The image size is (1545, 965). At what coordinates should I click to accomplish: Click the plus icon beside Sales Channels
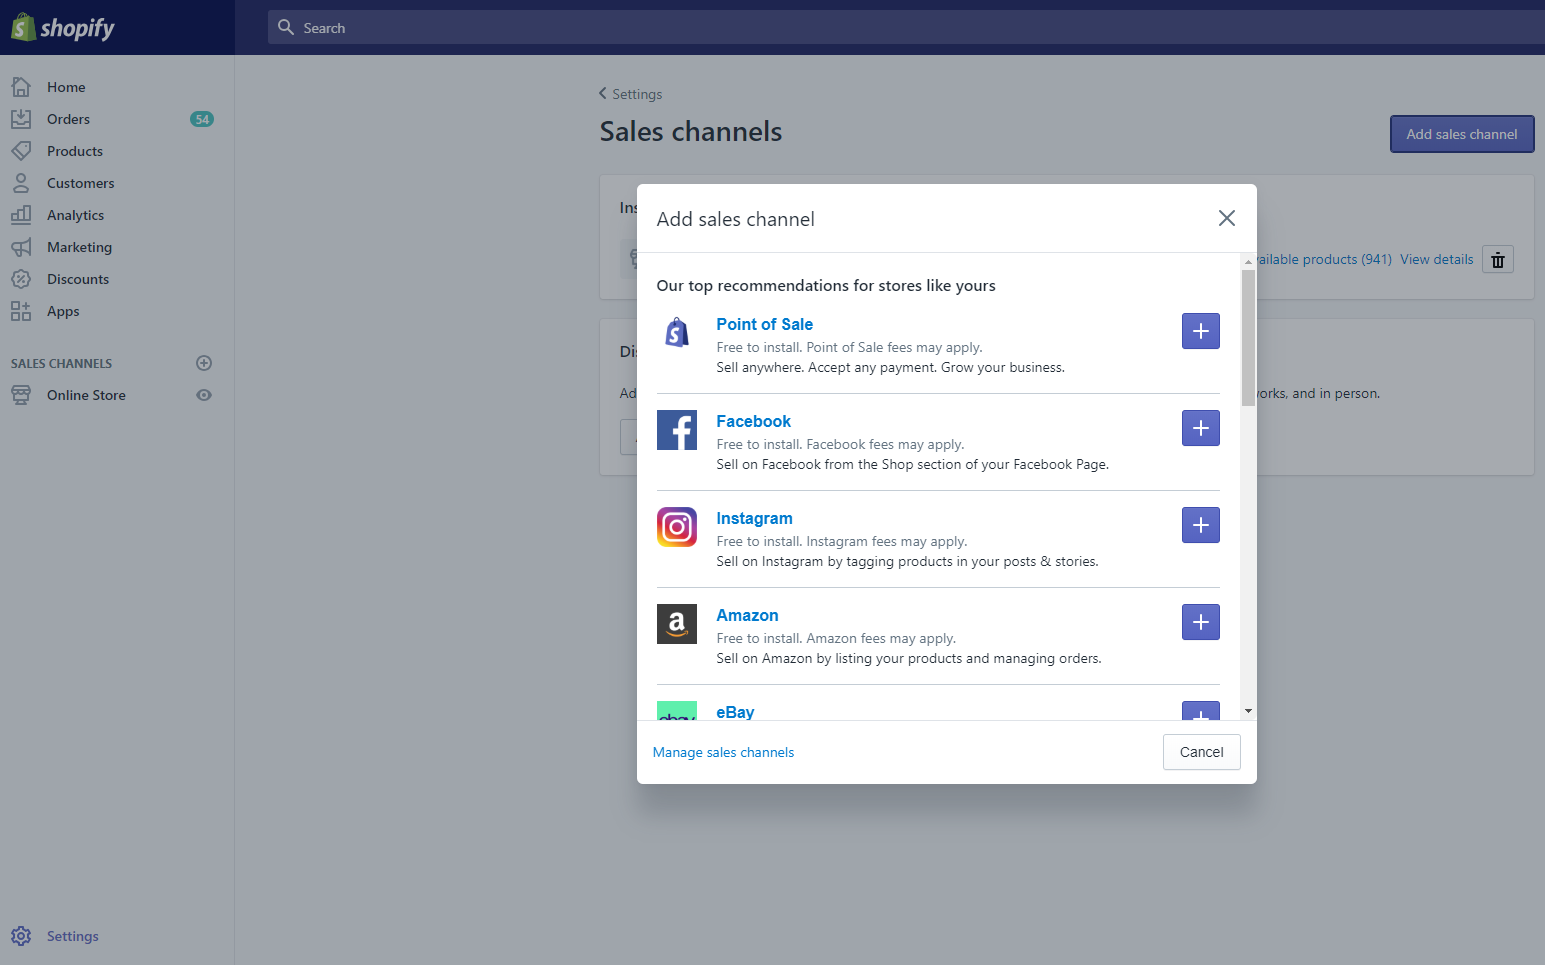[204, 363]
